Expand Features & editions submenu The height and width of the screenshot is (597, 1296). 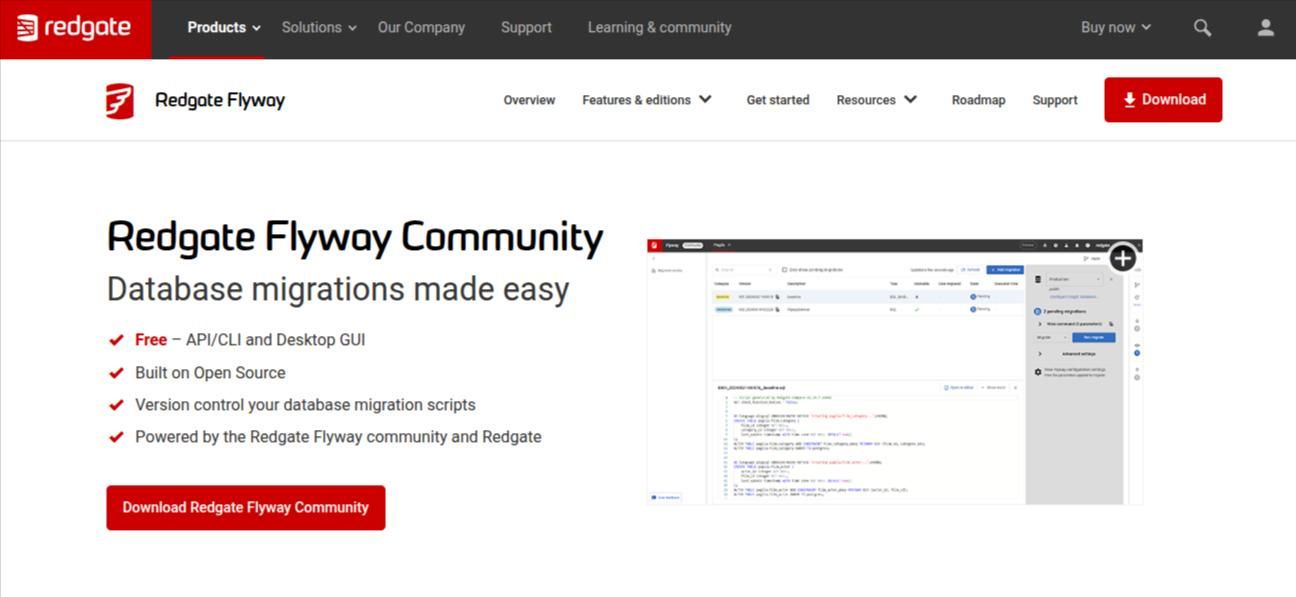point(647,100)
